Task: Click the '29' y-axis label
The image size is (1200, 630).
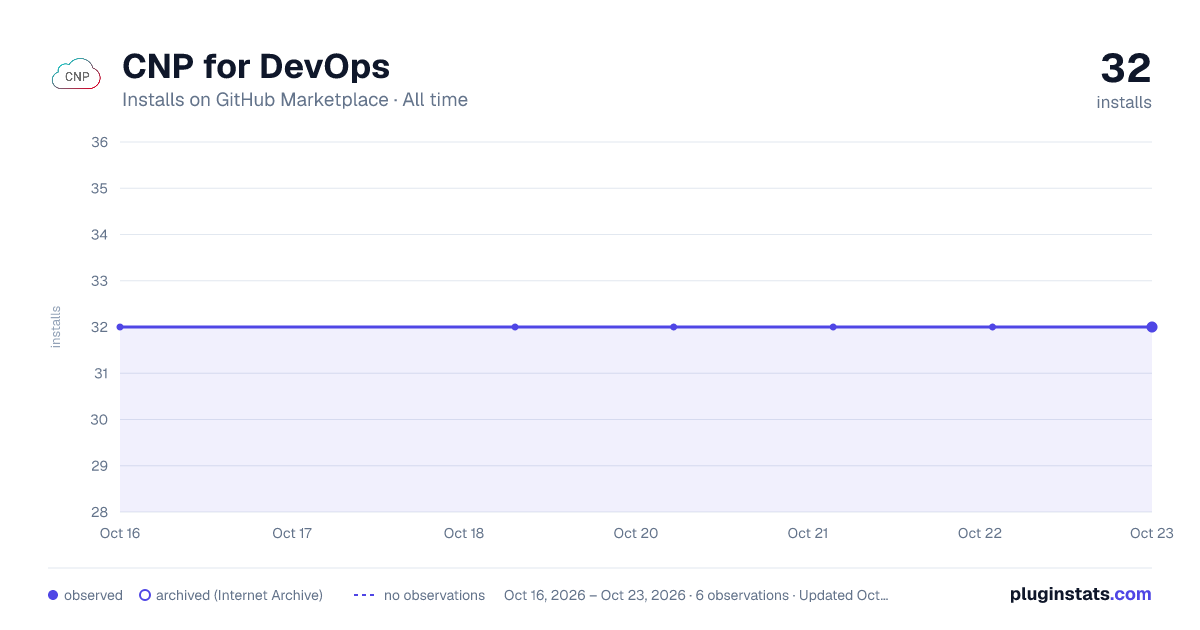Action: point(100,466)
